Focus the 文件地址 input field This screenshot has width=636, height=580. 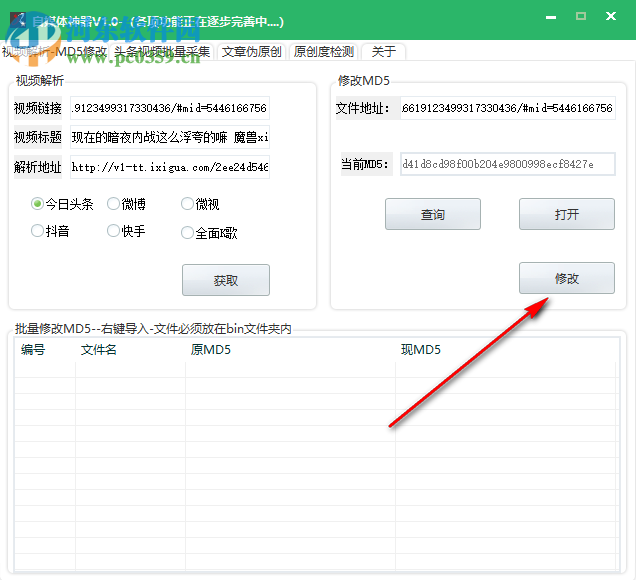click(x=508, y=108)
